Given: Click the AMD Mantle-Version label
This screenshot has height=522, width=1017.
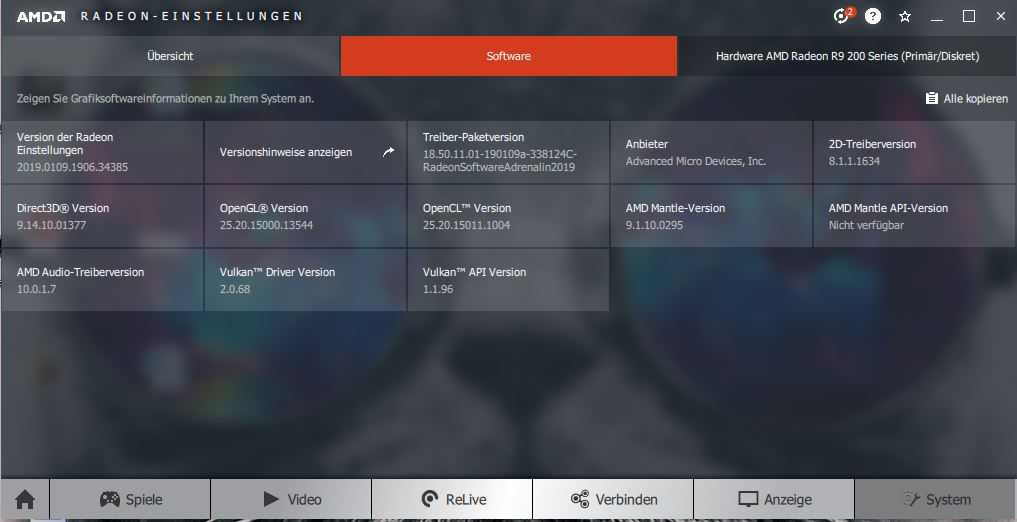Looking at the screenshot, I should pyautogui.click(x=675, y=208).
